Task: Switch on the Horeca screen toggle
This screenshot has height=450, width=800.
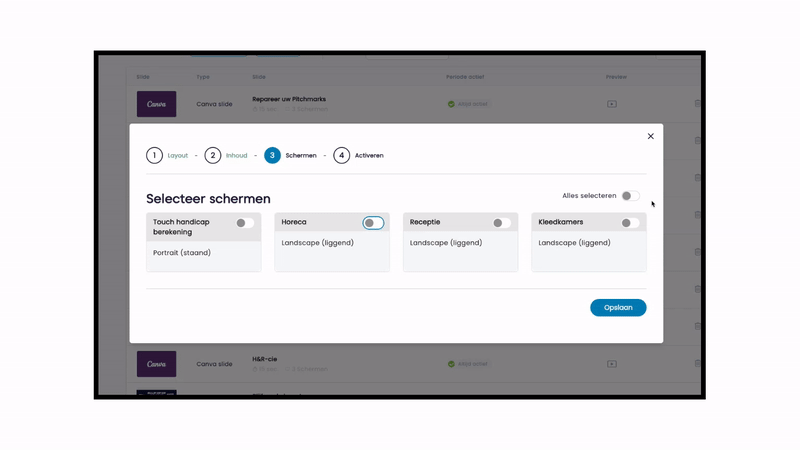Action: click(373, 223)
